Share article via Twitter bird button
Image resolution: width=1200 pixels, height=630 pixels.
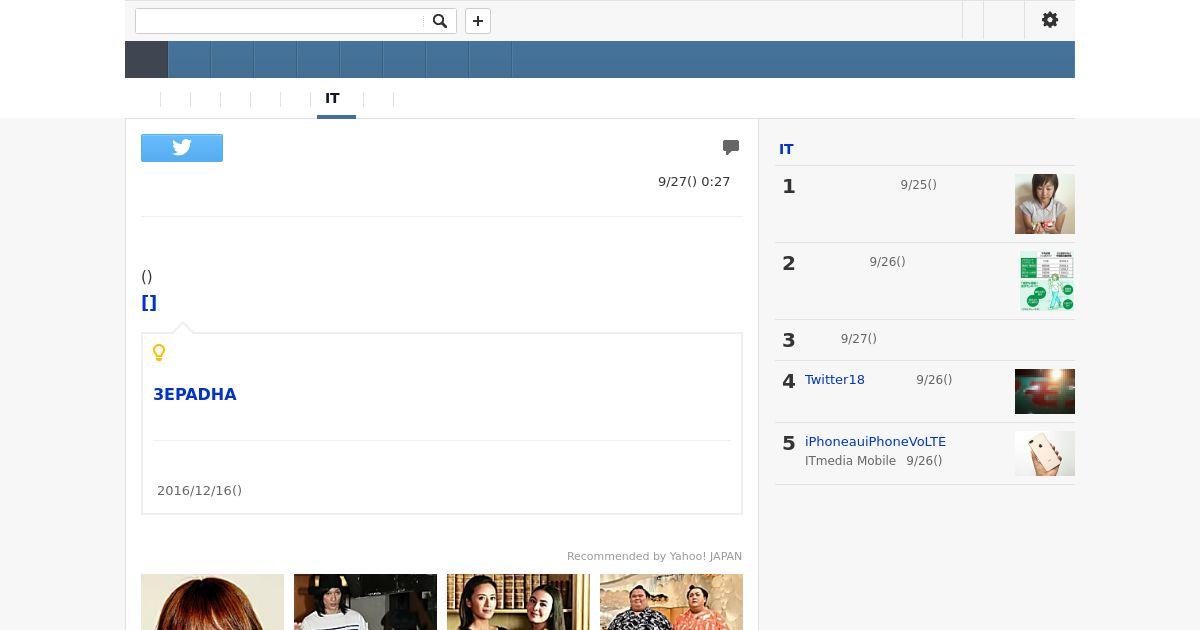pyautogui.click(x=182, y=148)
